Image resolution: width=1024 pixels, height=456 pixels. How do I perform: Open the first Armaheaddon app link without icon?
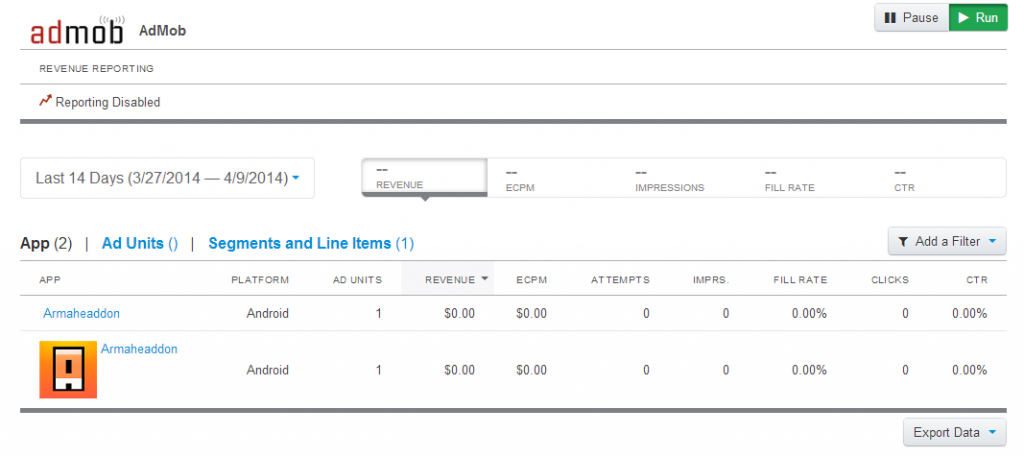[x=82, y=314]
